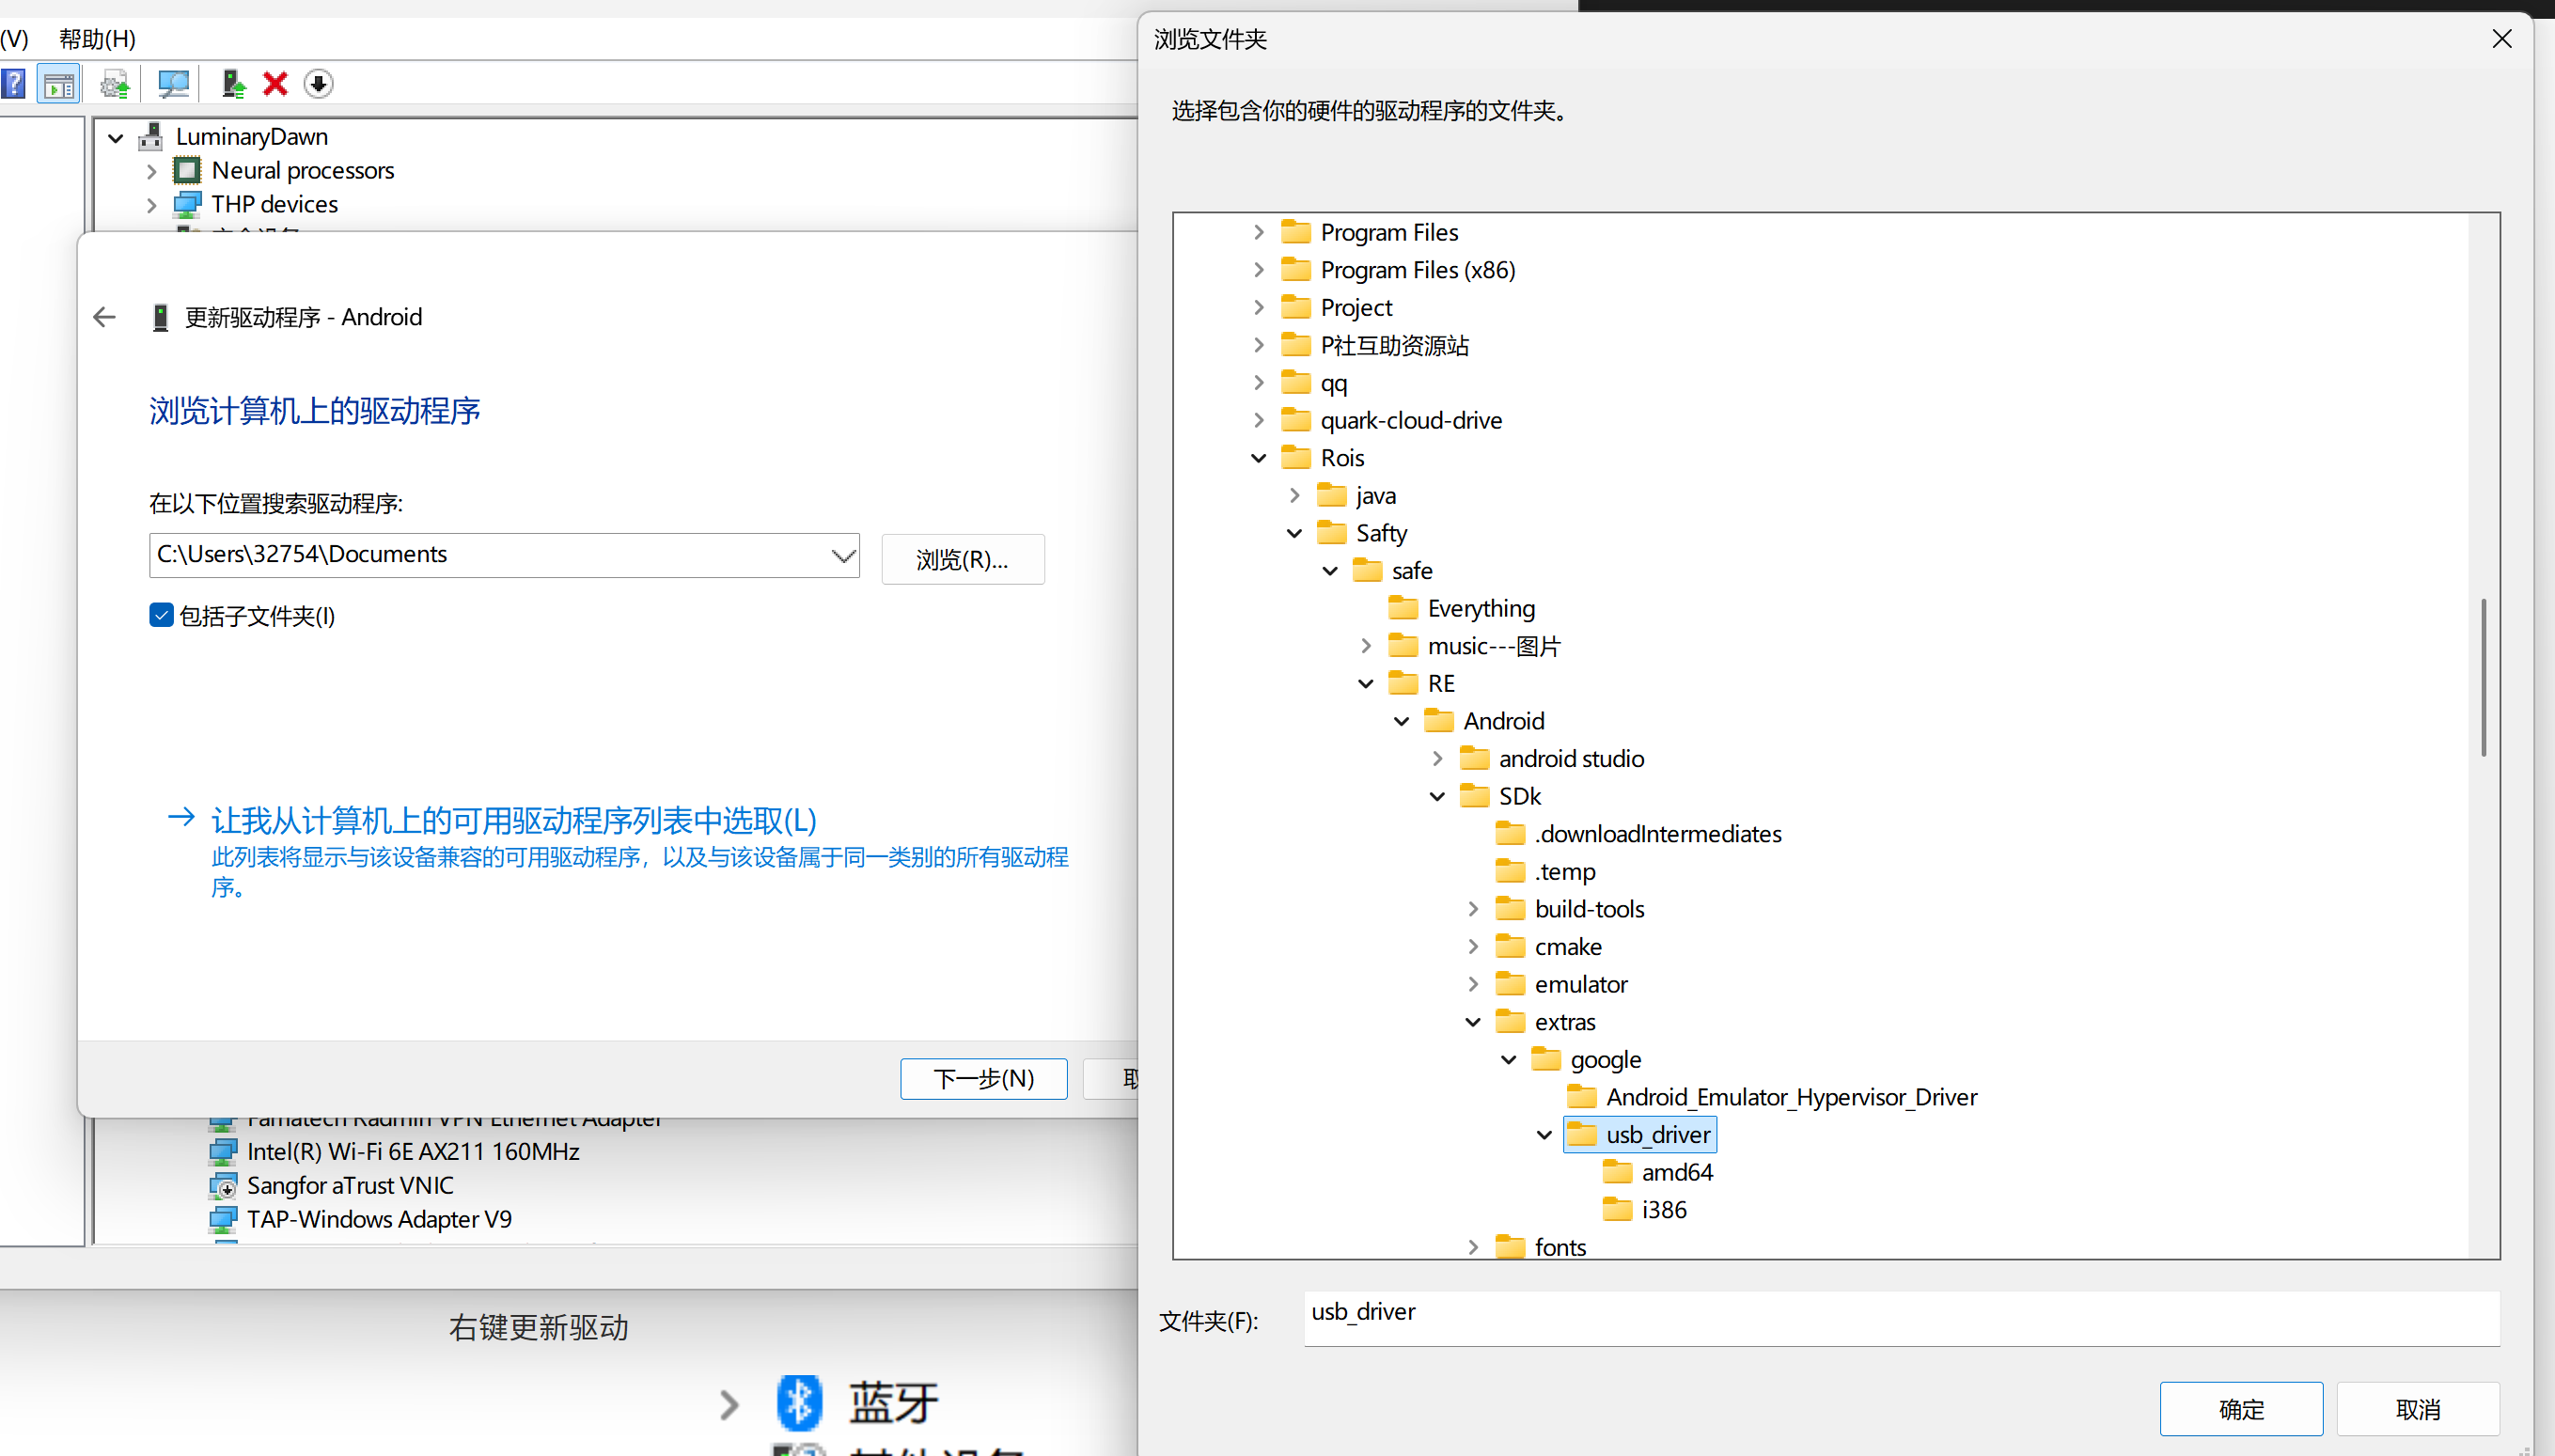Click the Next (下一步) button

983,1078
